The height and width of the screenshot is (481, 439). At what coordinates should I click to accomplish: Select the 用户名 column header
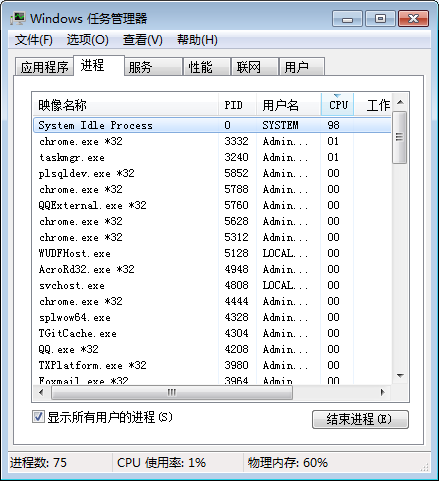[x=288, y=105]
